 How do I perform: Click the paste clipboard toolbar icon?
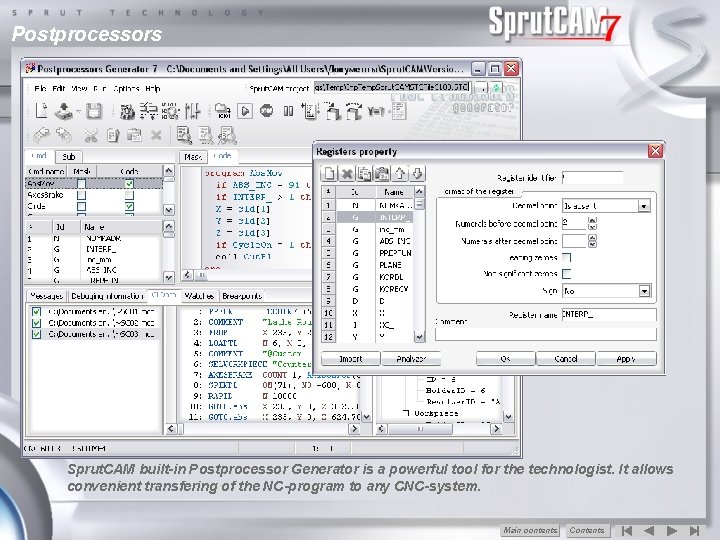[134, 135]
